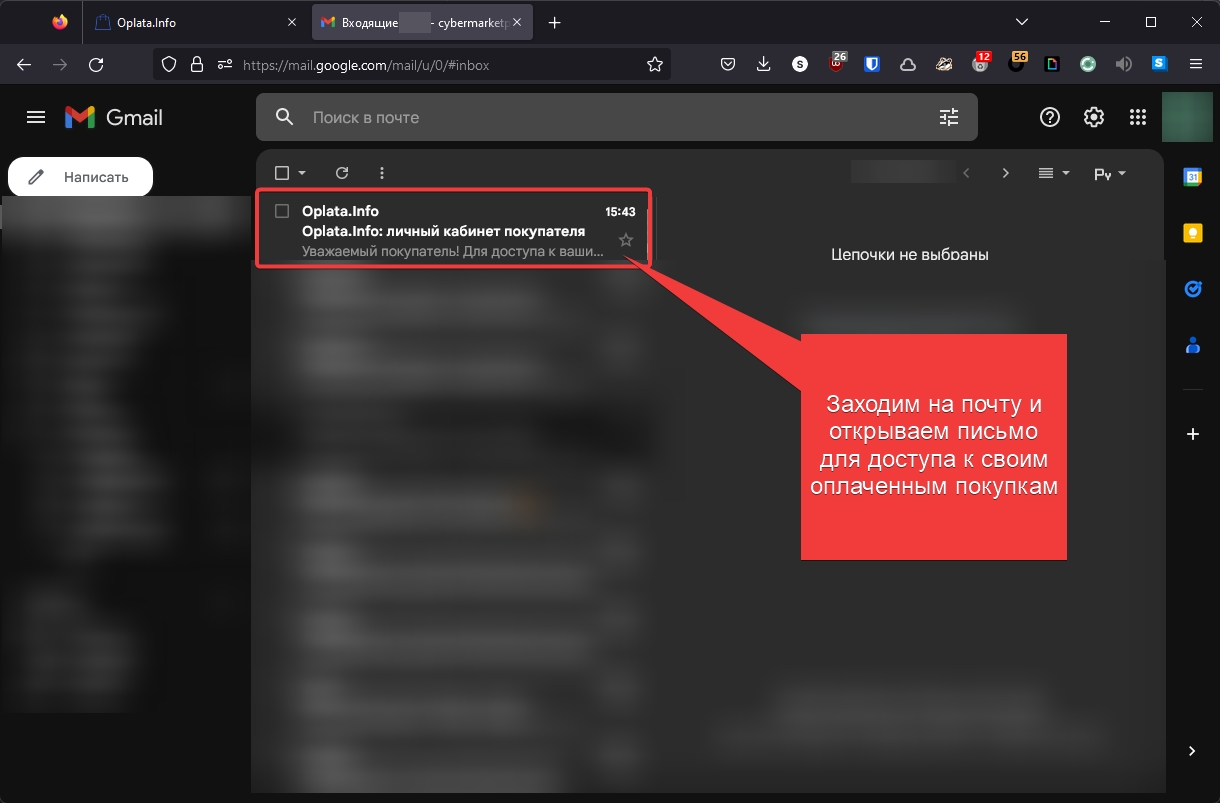Click the Написать compose button
This screenshot has height=803, width=1220.
81,177
